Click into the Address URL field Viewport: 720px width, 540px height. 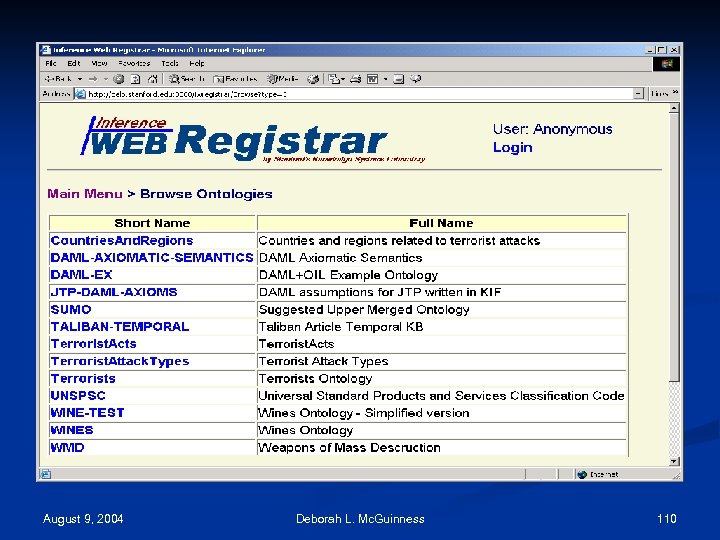coord(360,94)
